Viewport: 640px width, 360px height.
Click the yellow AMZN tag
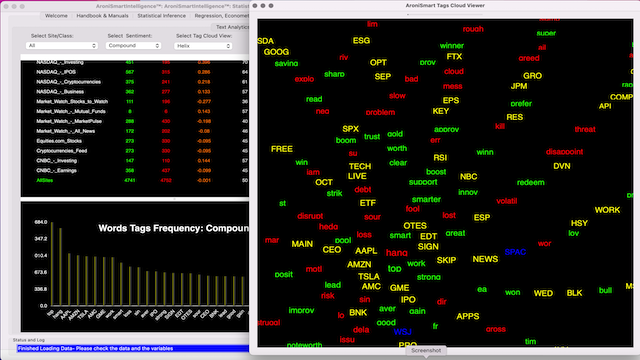pos(359,264)
